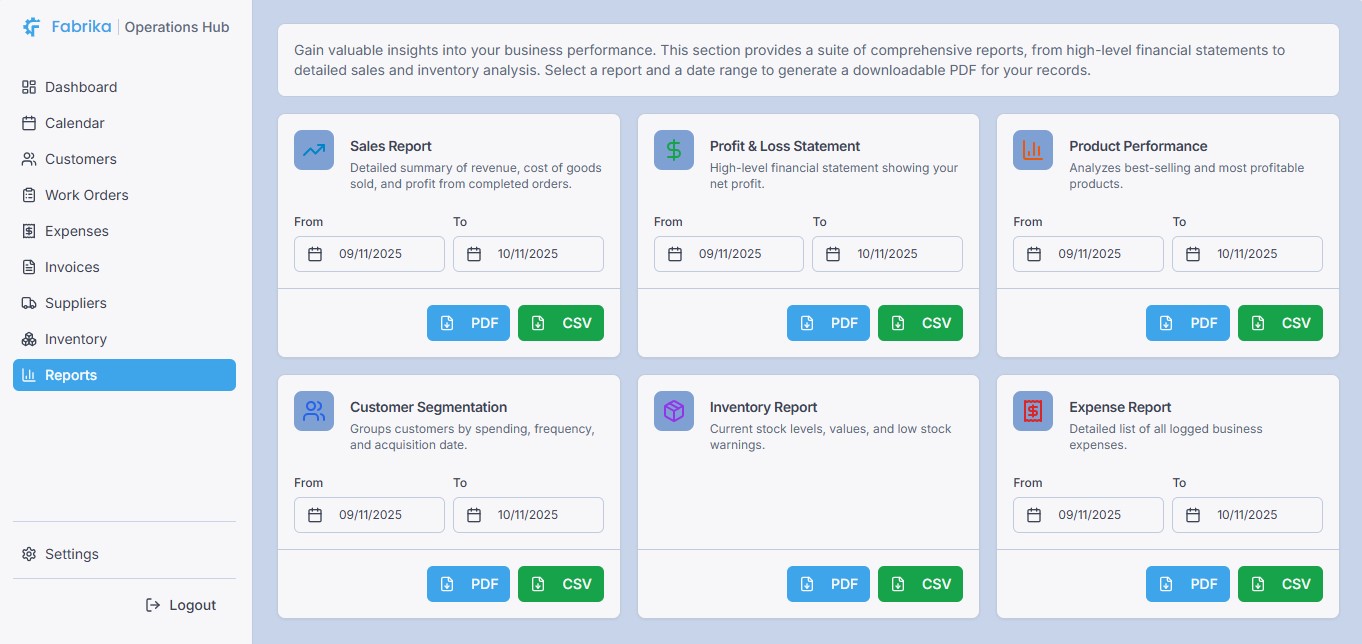Click the Sales Report trend-line icon
Image resolution: width=1362 pixels, height=644 pixels.
click(x=314, y=150)
